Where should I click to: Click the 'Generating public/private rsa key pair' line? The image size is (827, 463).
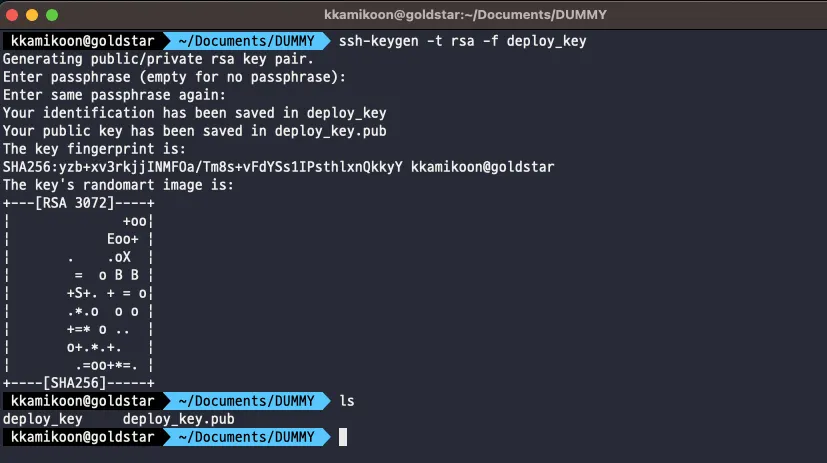158,59
